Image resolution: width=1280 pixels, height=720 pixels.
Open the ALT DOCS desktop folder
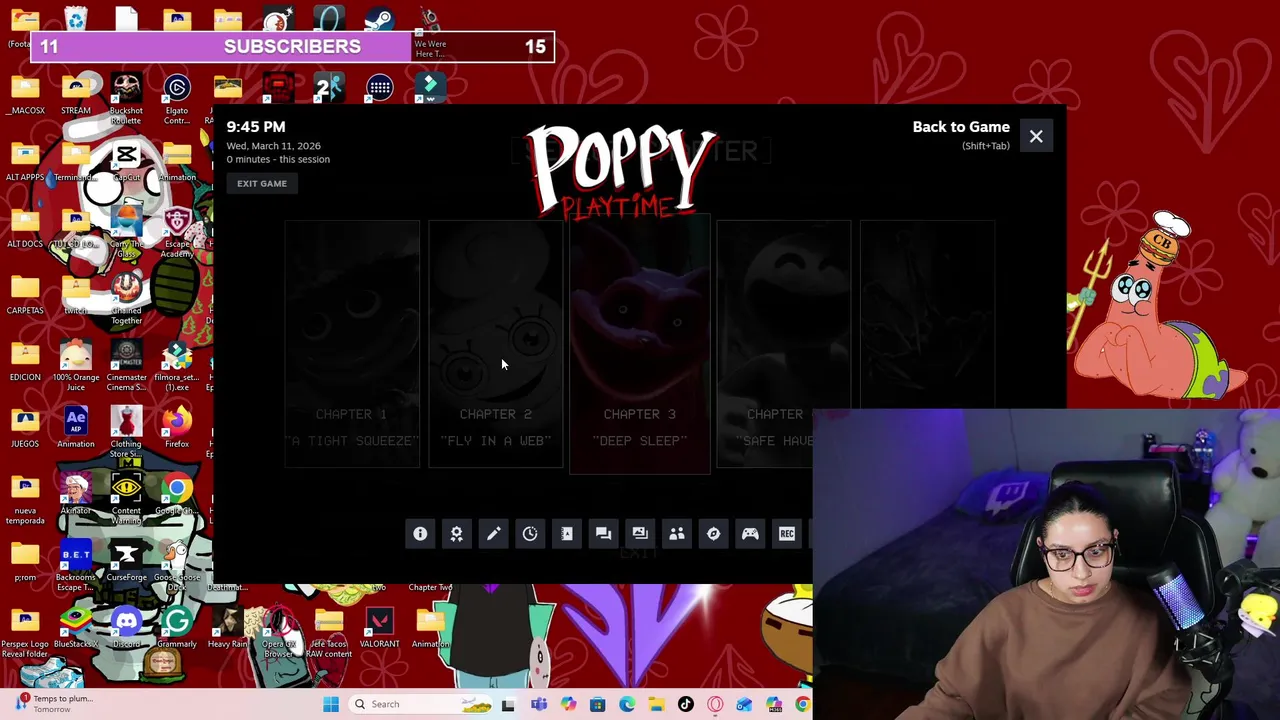(25, 227)
